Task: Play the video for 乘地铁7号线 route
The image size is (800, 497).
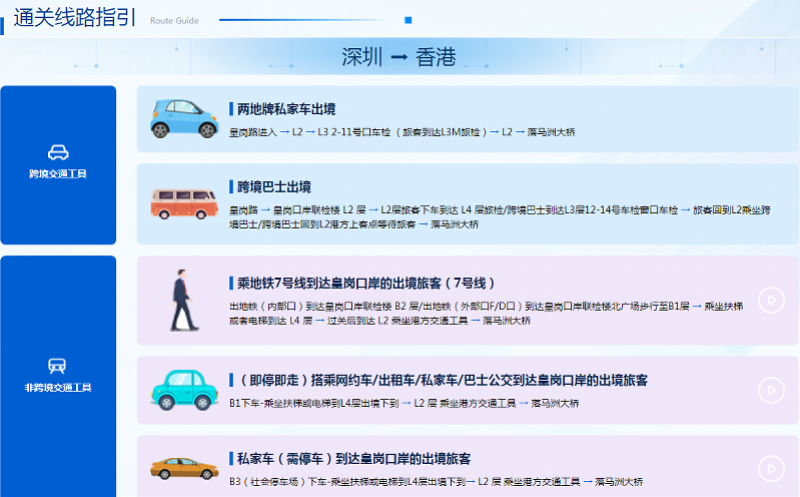Action: [x=771, y=300]
